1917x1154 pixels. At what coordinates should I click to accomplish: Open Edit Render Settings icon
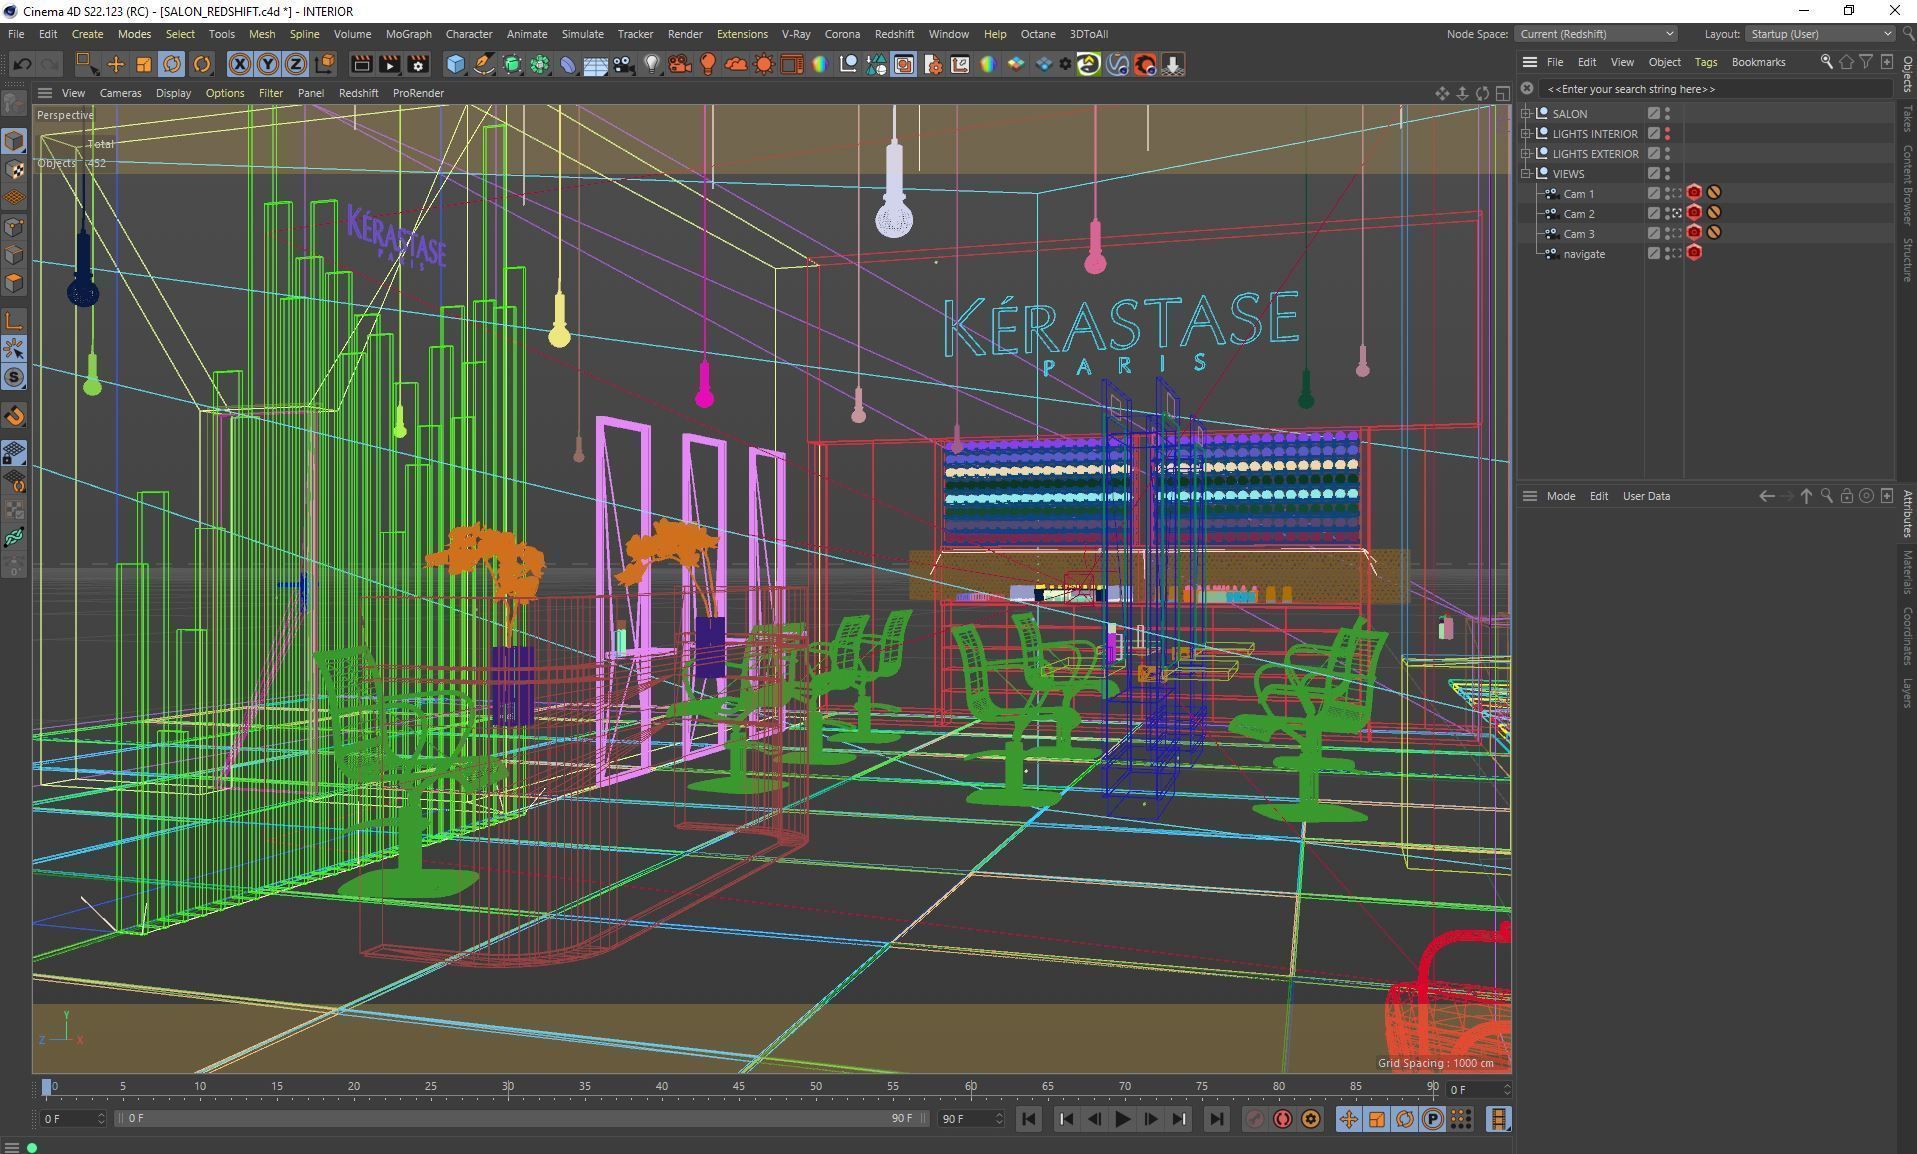(418, 64)
